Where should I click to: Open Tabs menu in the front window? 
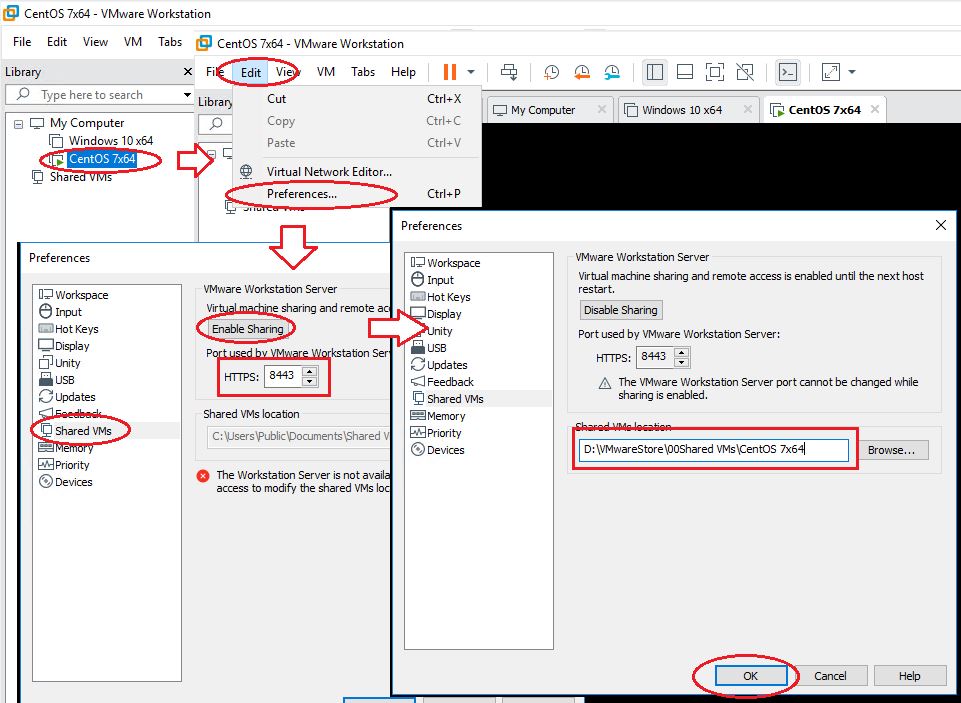[363, 72]
